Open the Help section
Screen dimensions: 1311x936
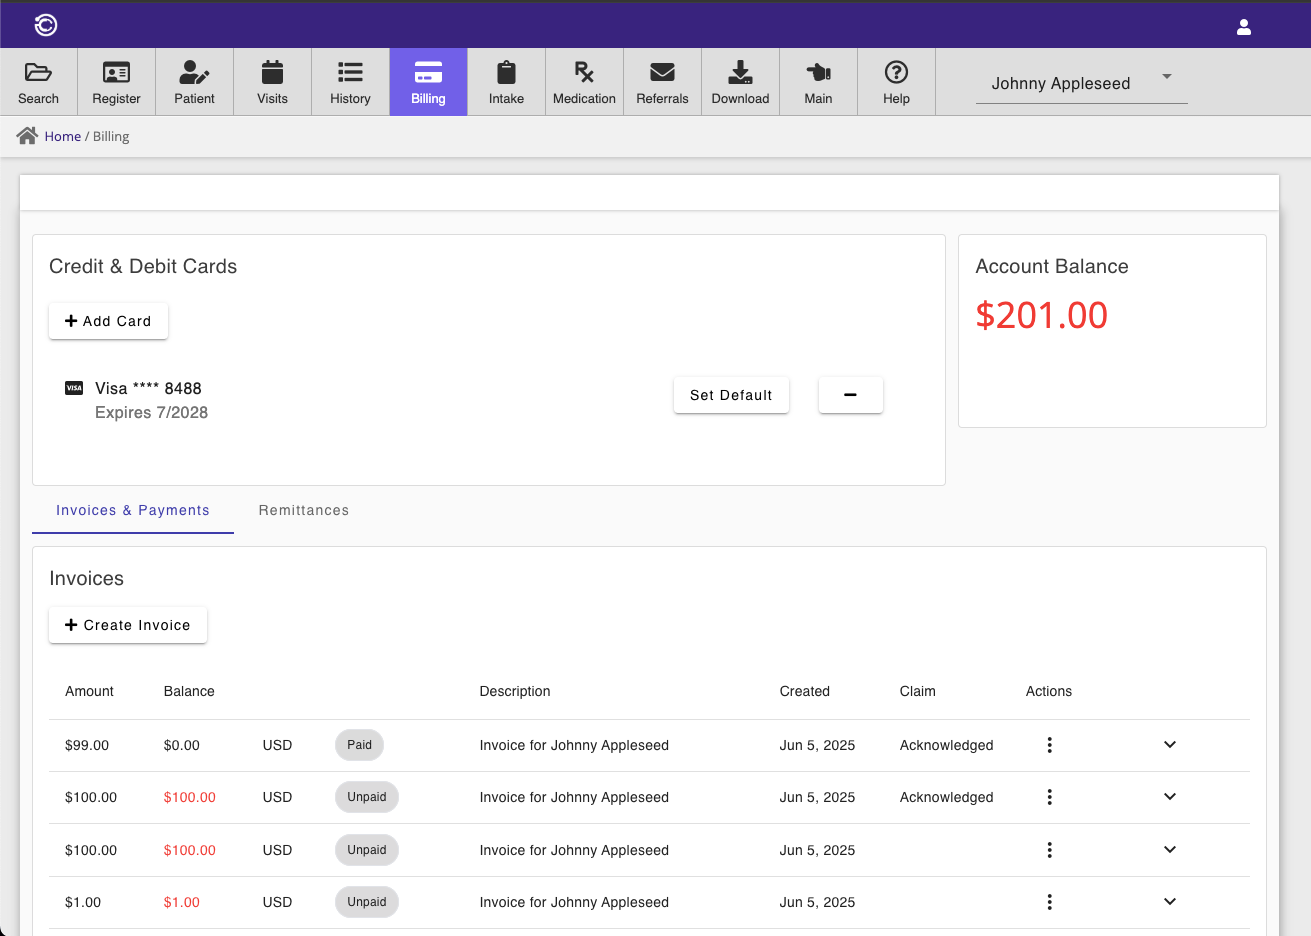[896, 81]
